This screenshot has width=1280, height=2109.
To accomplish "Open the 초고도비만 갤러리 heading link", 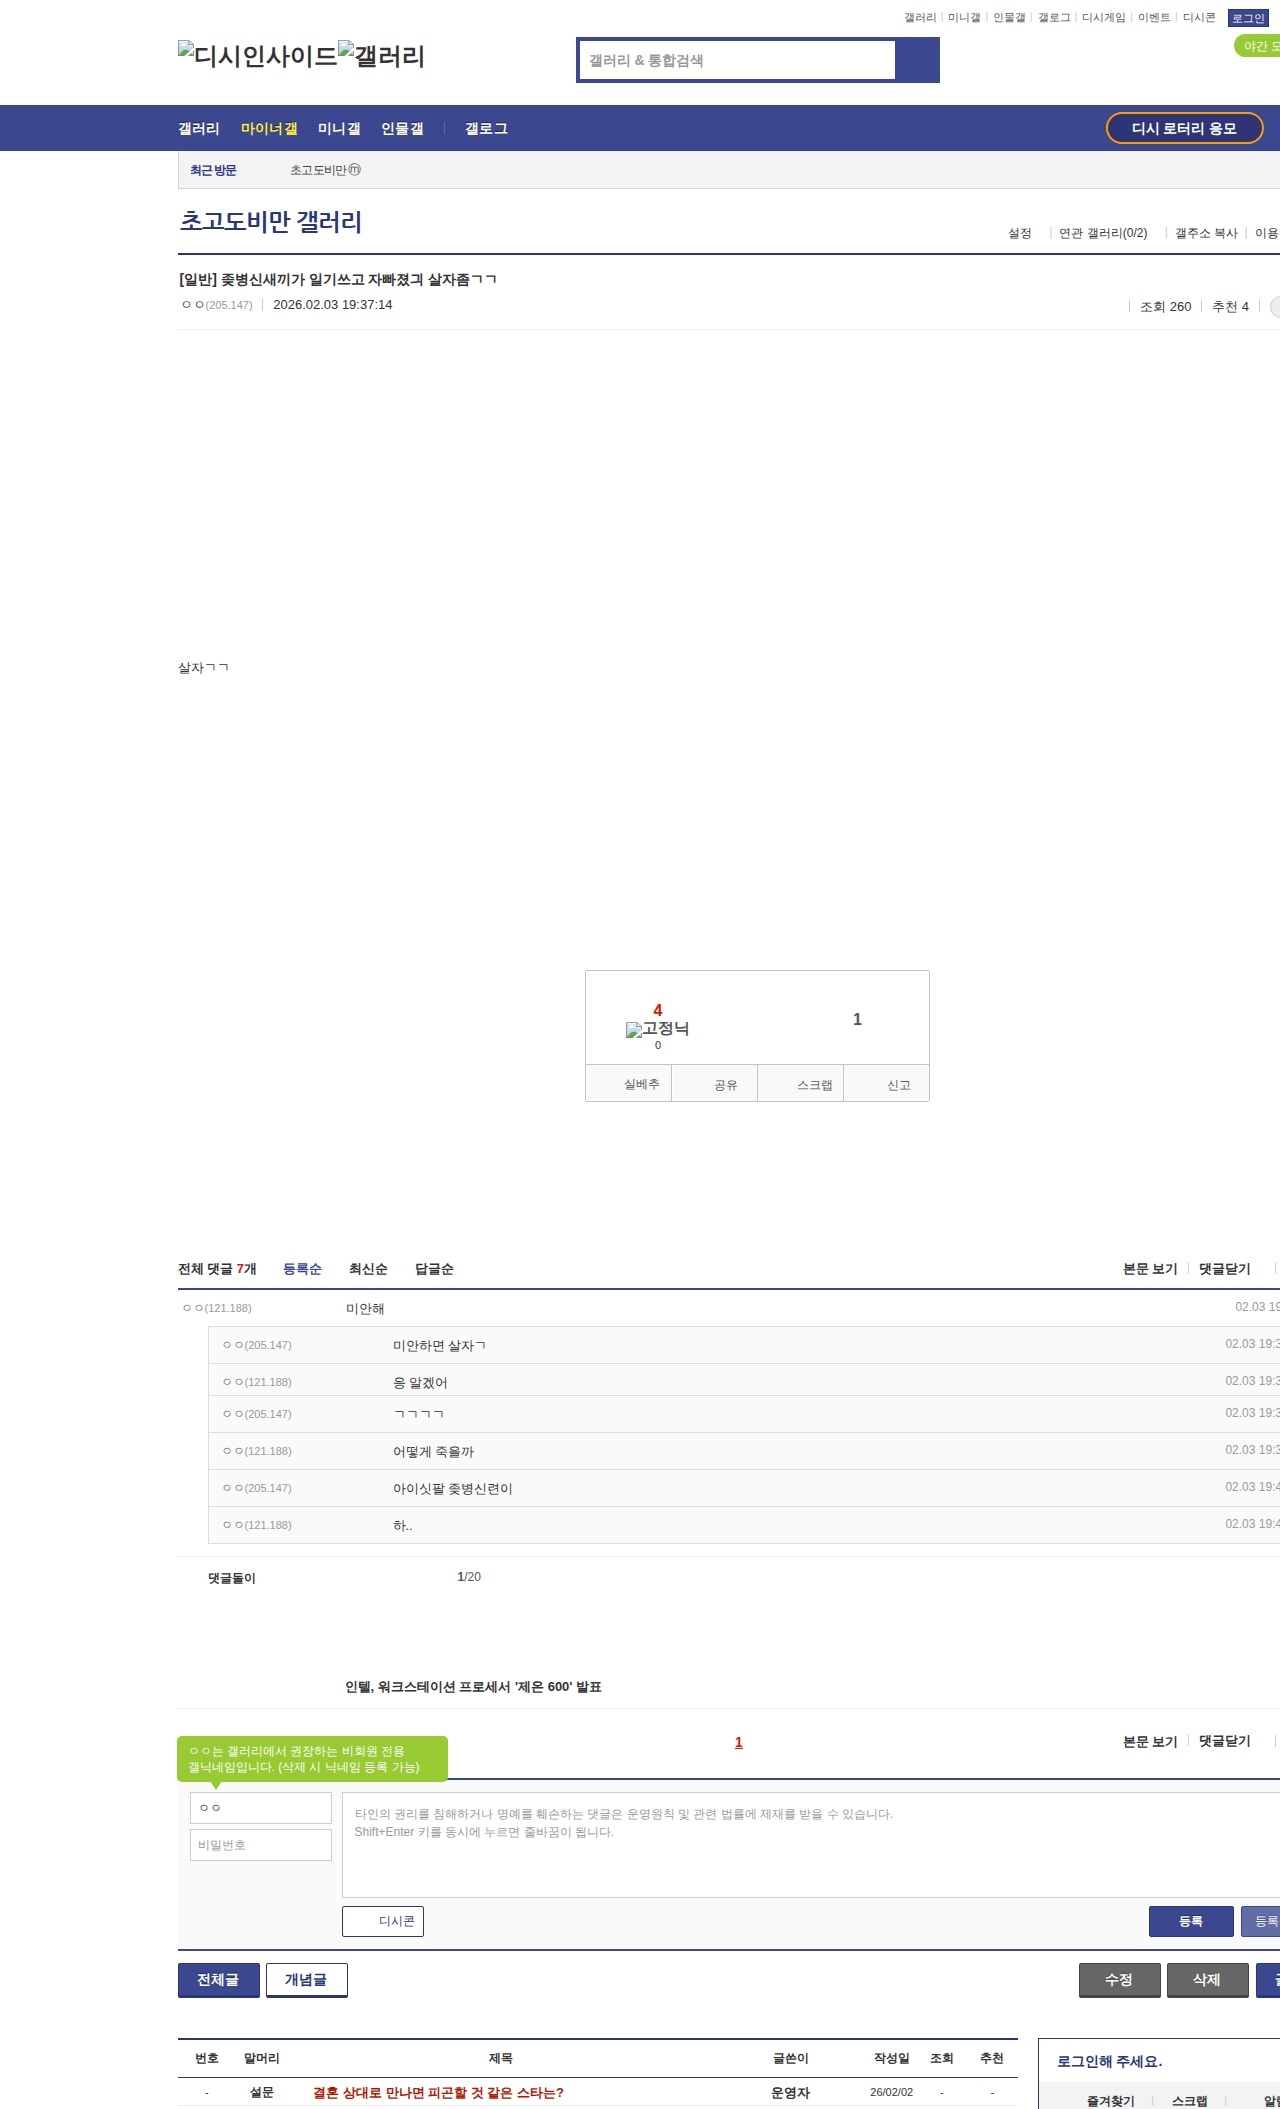I will click(x=271, y=221).
